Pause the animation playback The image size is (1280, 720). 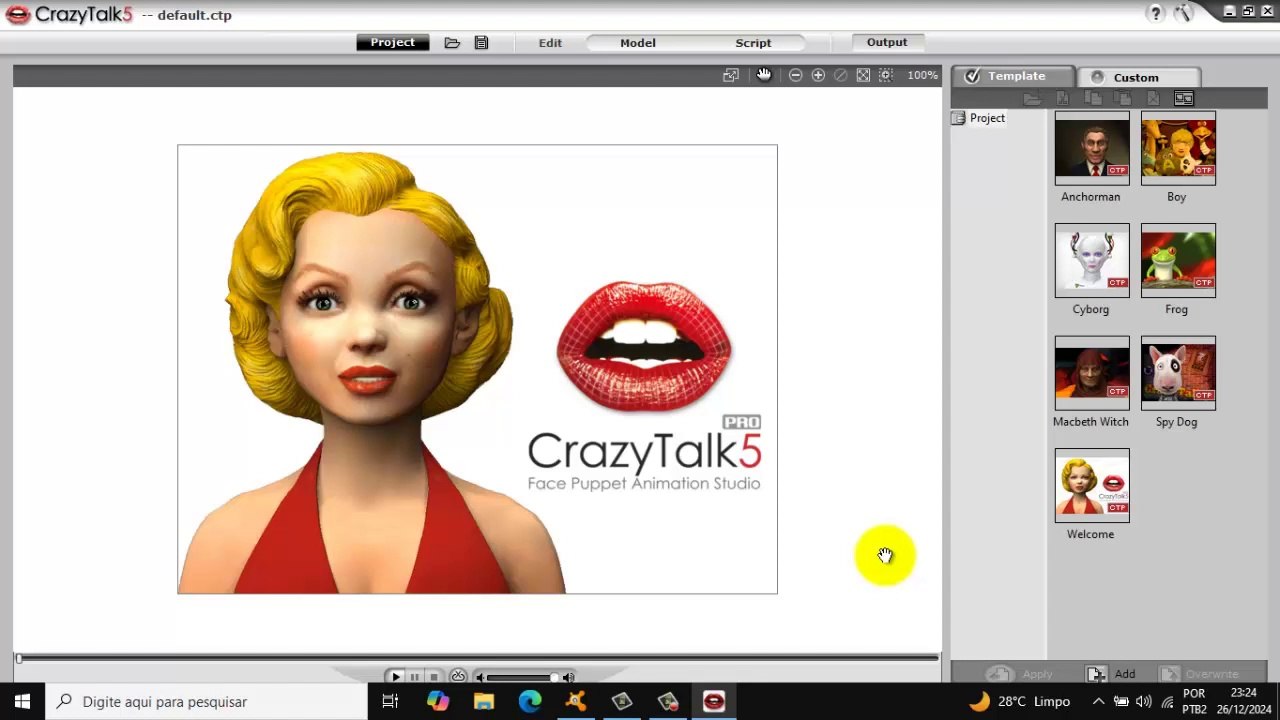pos(414,677)
